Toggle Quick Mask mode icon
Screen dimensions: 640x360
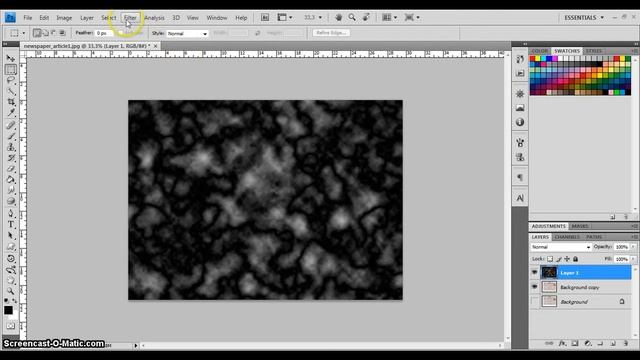click(11, 326)
